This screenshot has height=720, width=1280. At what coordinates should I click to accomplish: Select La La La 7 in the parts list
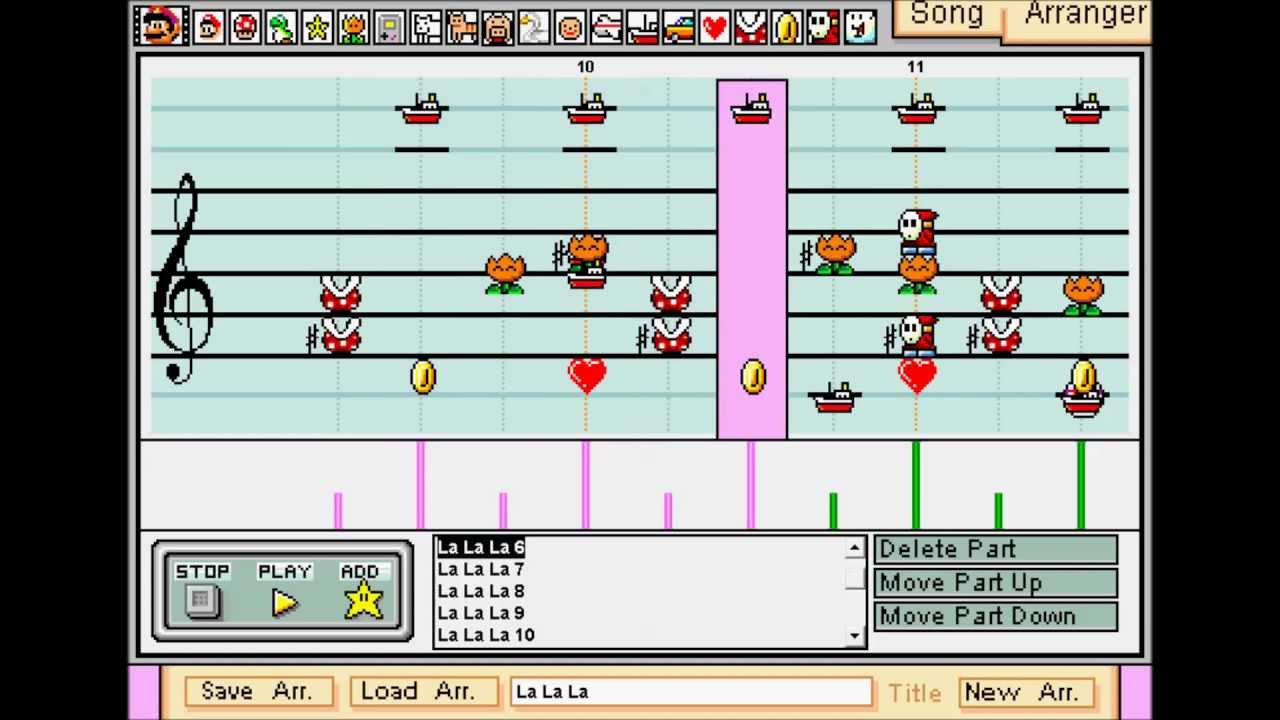(480, 569)
